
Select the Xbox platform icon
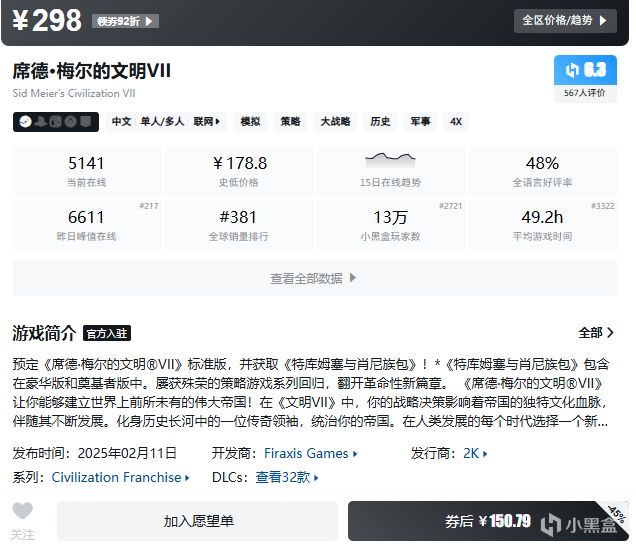click(x=71, y=121)
